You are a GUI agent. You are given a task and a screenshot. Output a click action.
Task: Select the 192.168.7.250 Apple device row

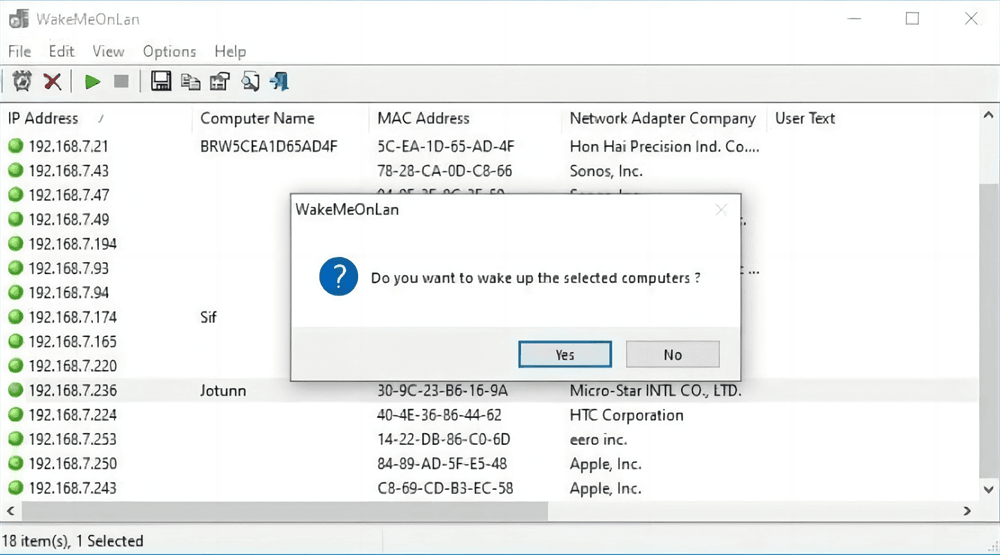[72, 464]
